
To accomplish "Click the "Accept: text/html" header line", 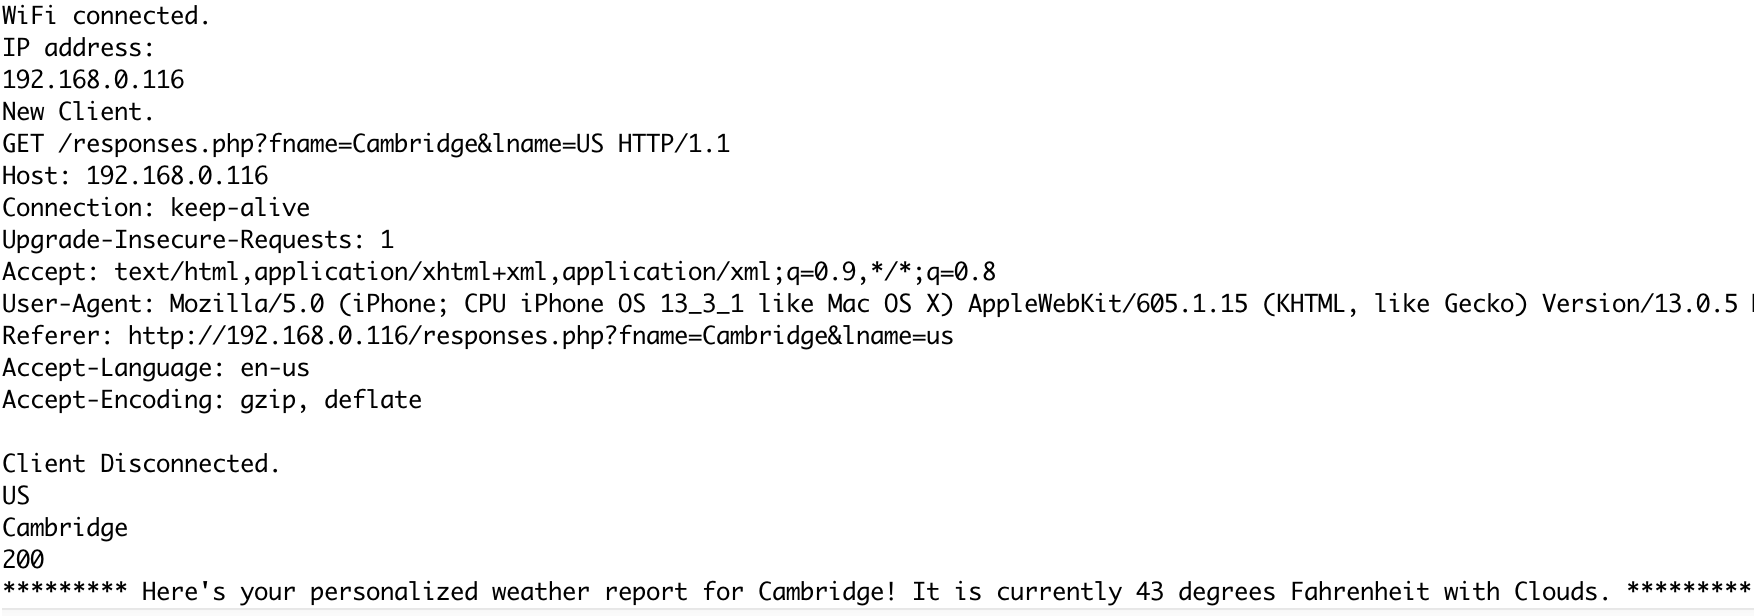I will [x=498, y=272].
